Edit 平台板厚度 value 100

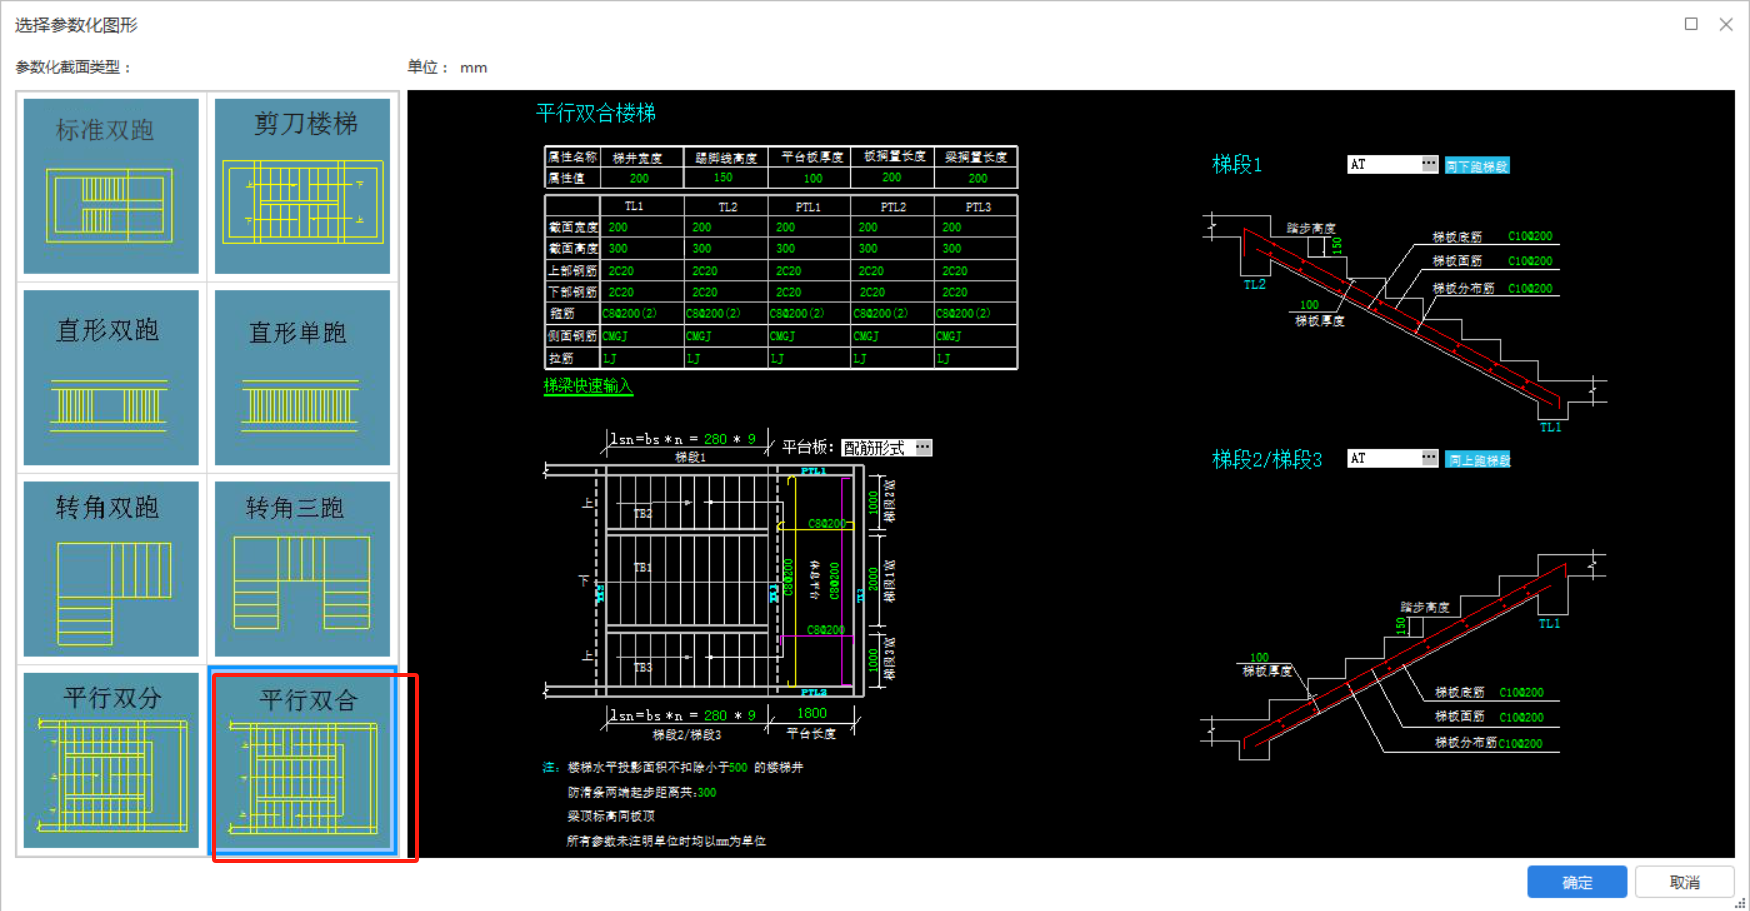(813, 179)
